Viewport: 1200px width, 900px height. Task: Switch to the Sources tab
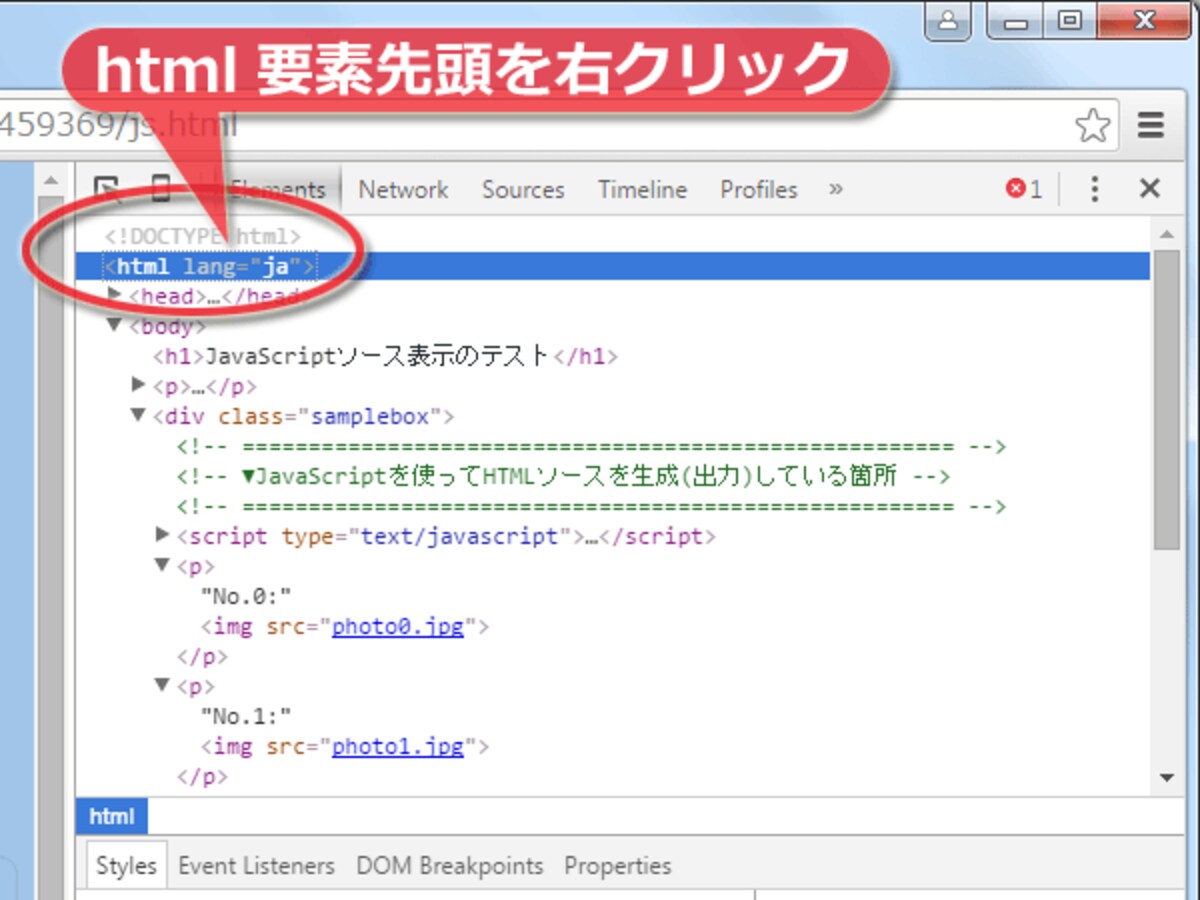[x=523, y=190]
